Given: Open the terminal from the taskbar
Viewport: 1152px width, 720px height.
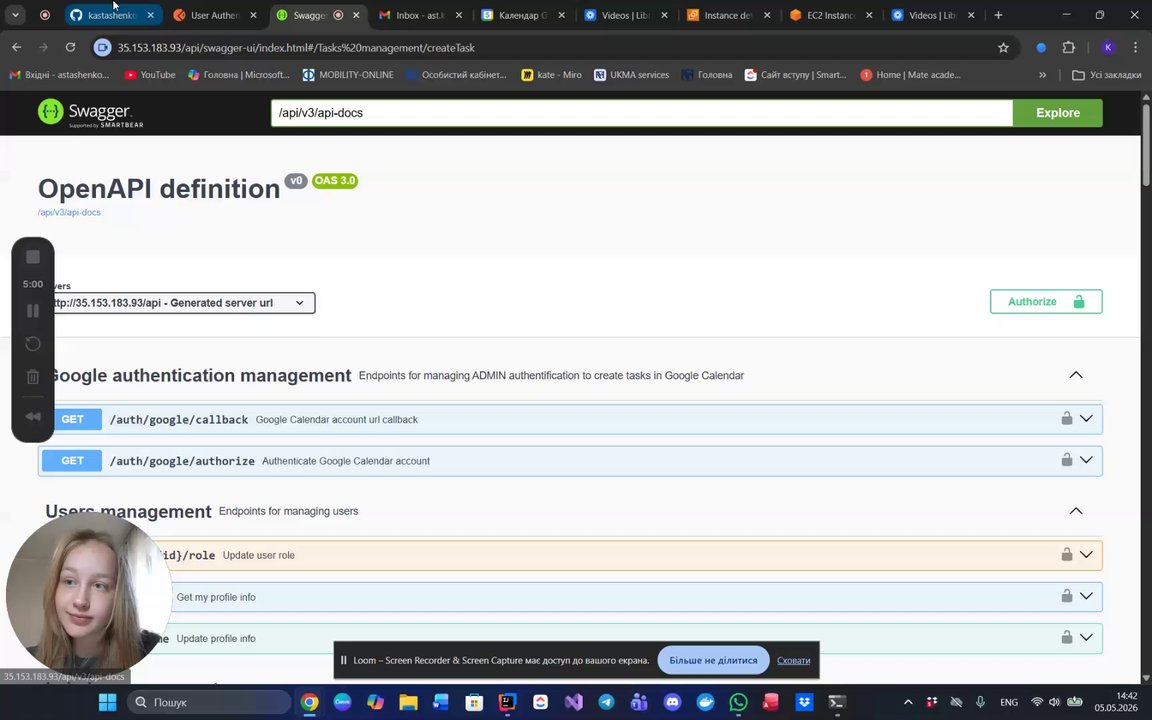Looking at the screenshot, I should pos(837,702).
